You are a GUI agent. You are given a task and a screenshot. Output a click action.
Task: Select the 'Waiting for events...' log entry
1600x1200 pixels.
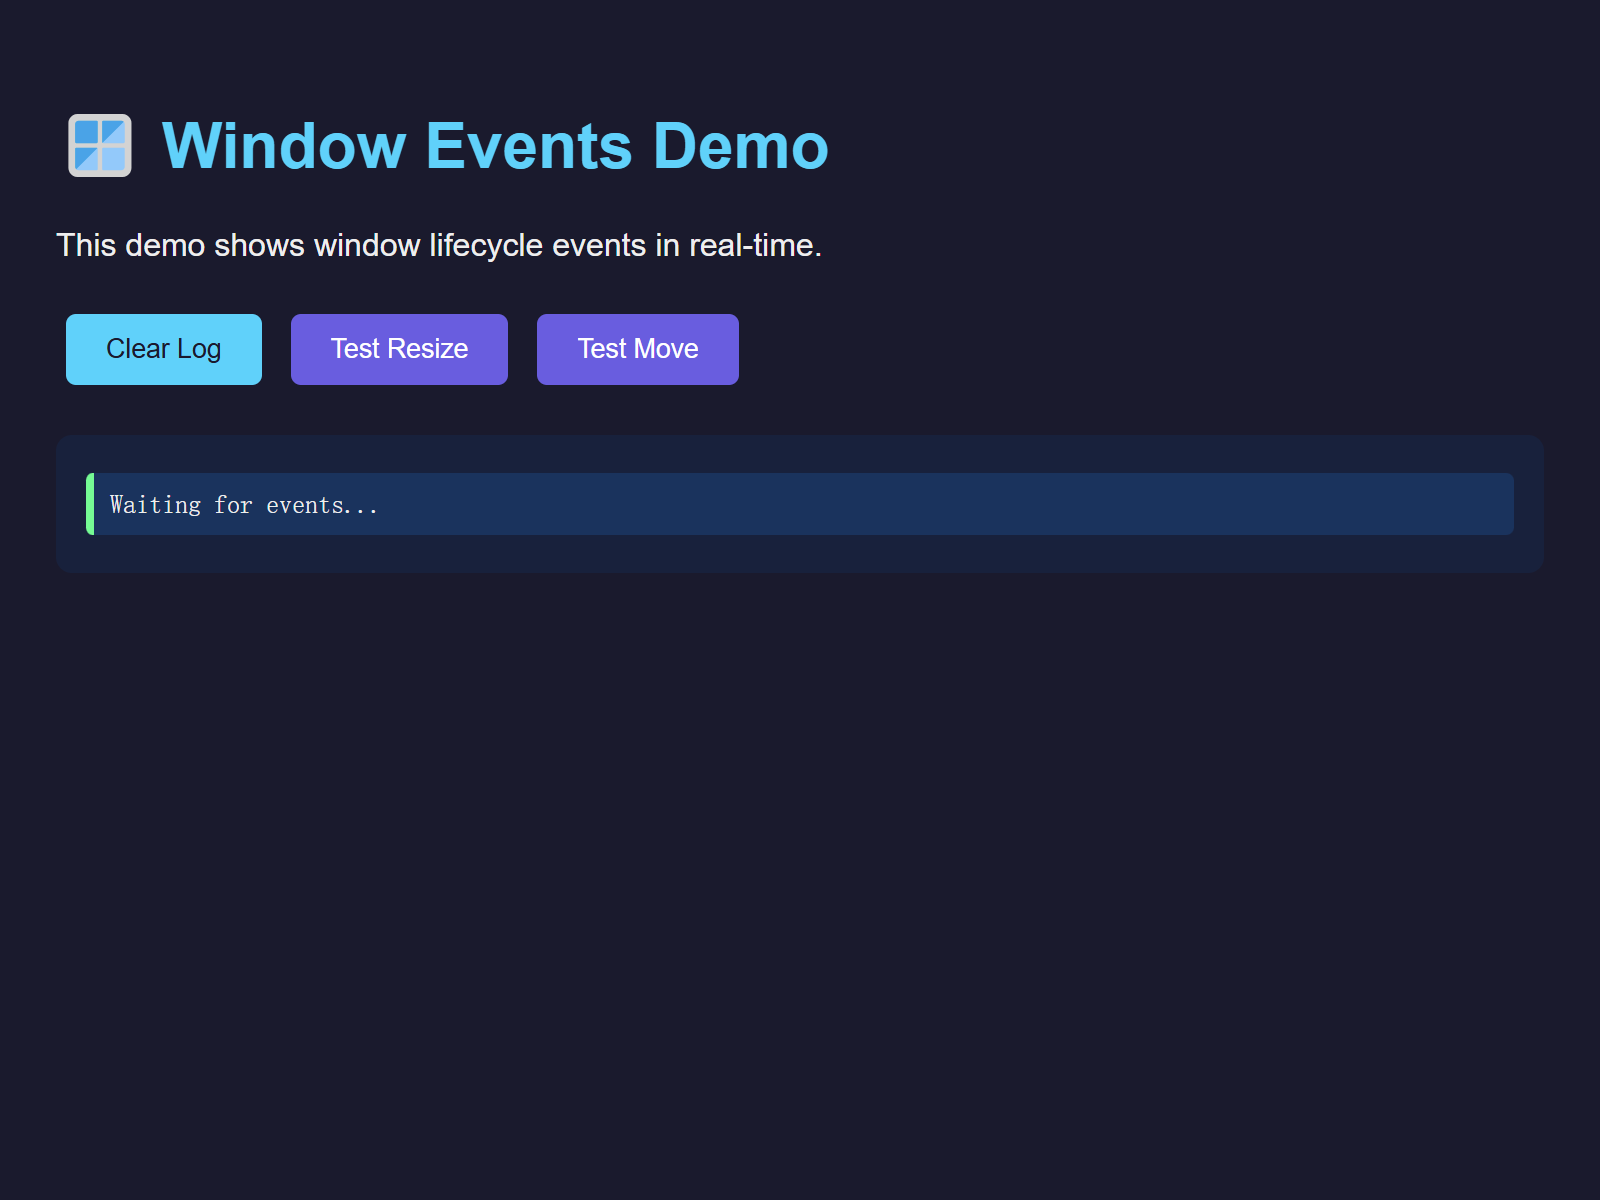tap(243, 504)
